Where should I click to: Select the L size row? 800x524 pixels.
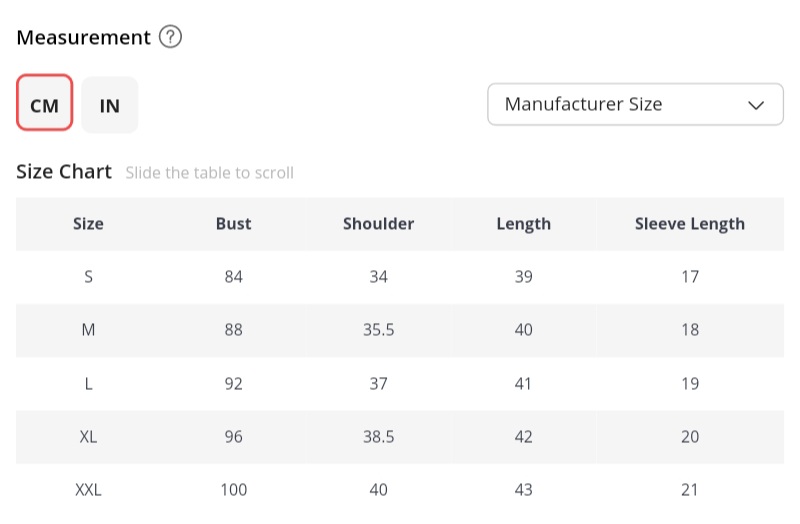click(x=88, y=383)
